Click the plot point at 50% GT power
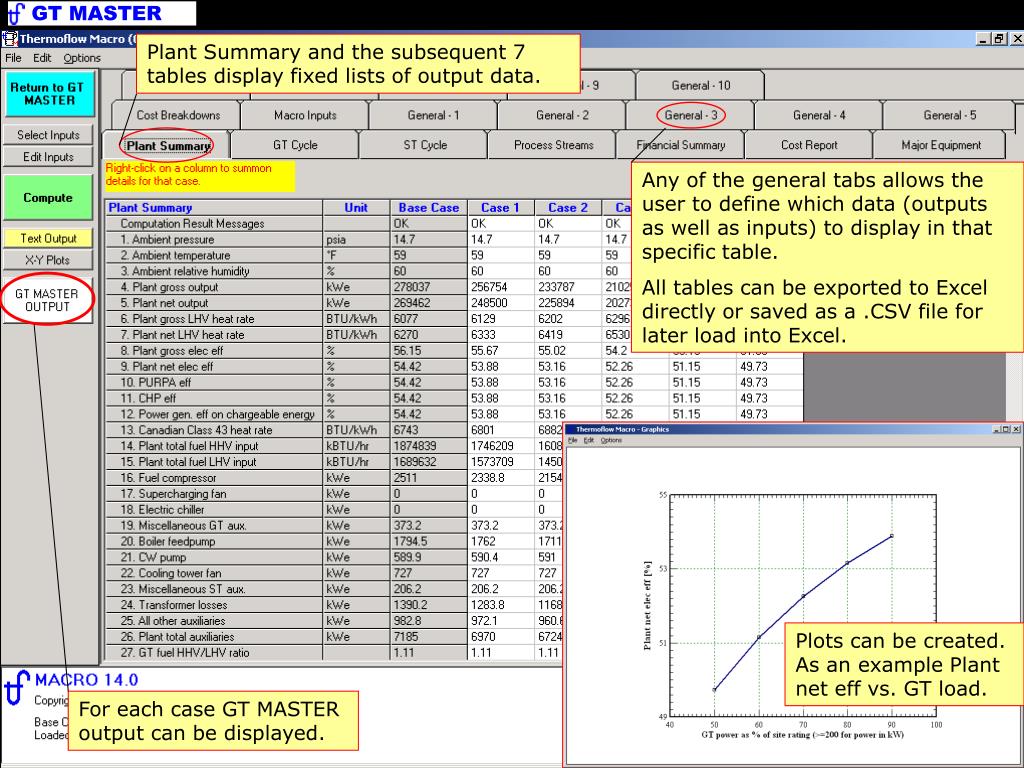 tap(714, 690)
